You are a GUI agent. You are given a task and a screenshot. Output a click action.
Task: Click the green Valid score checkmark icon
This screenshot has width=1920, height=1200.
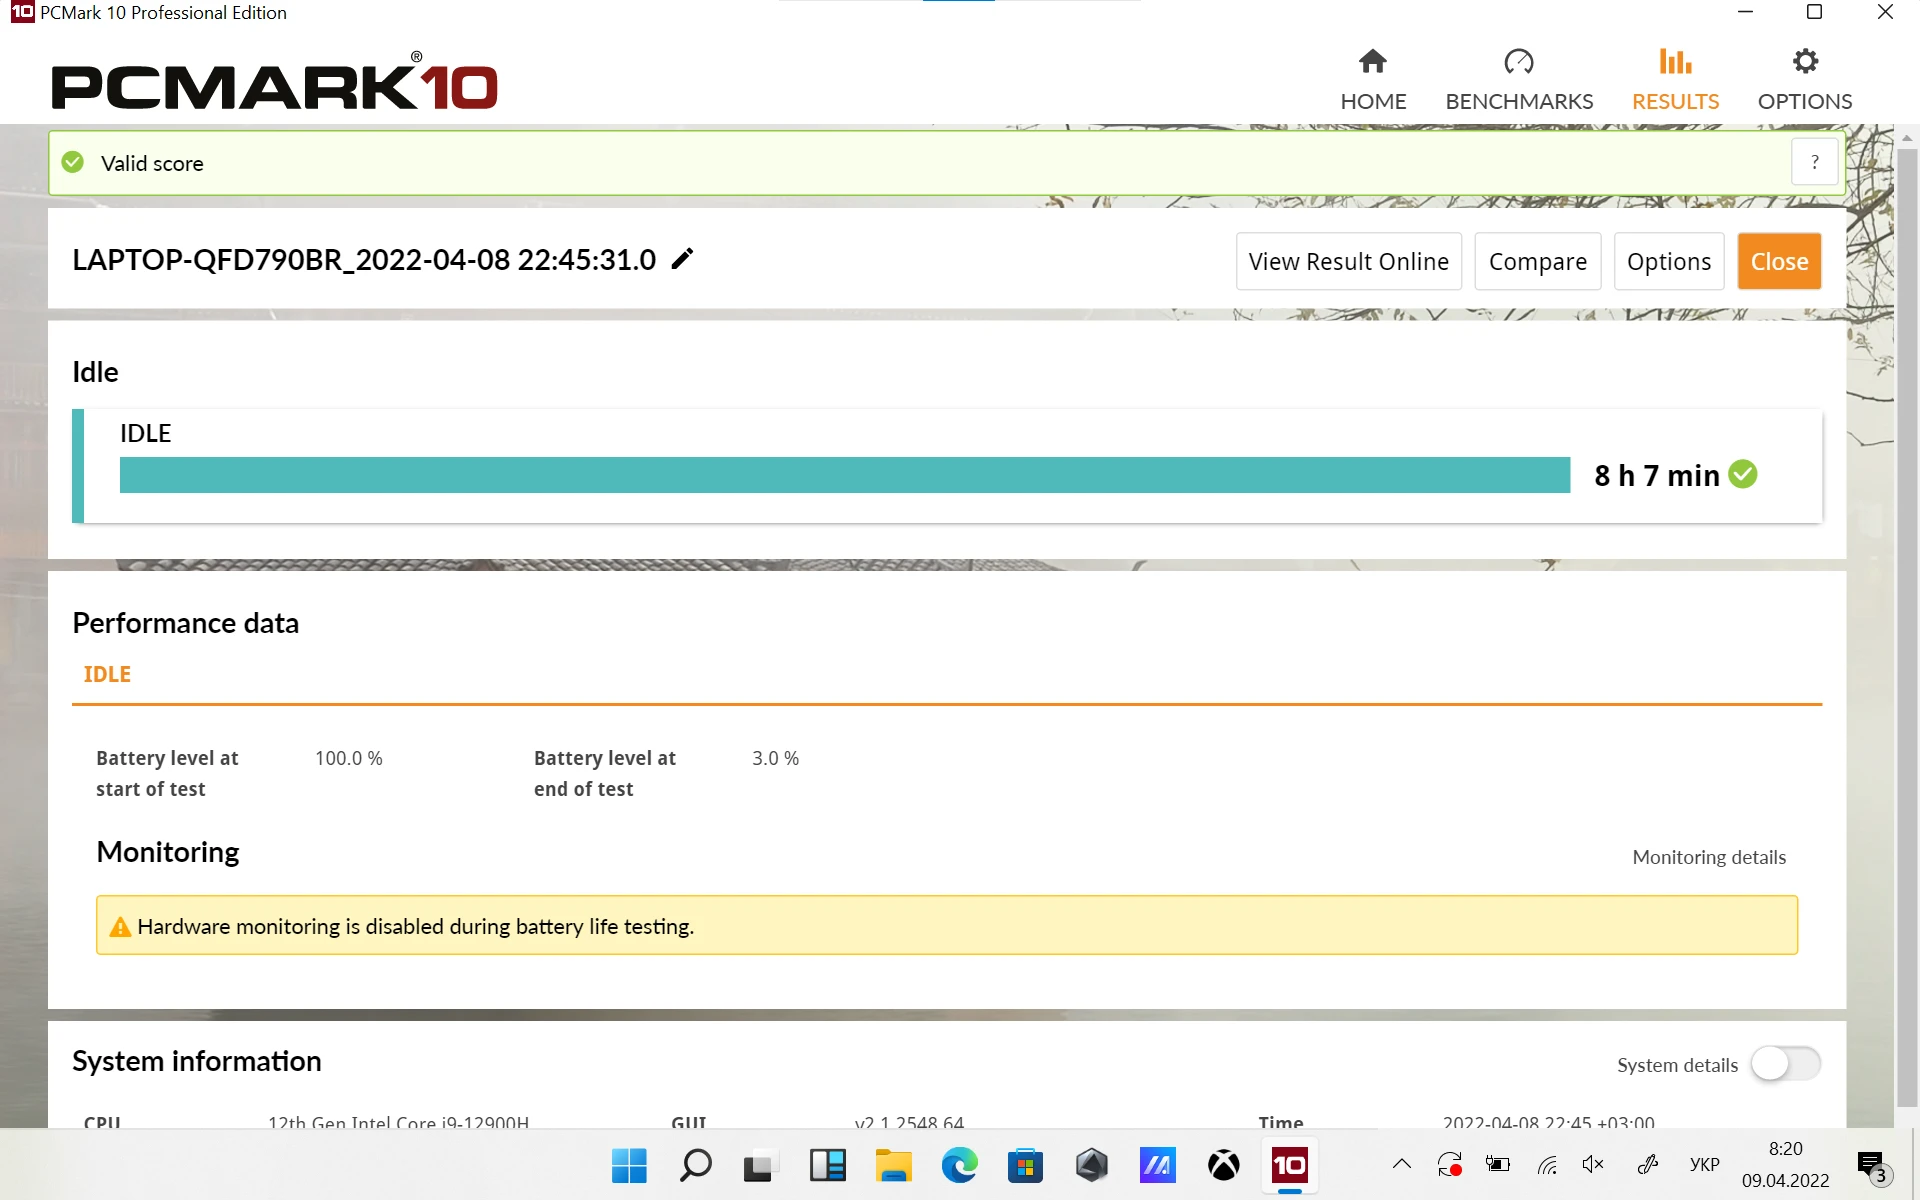tap(73, 162)
